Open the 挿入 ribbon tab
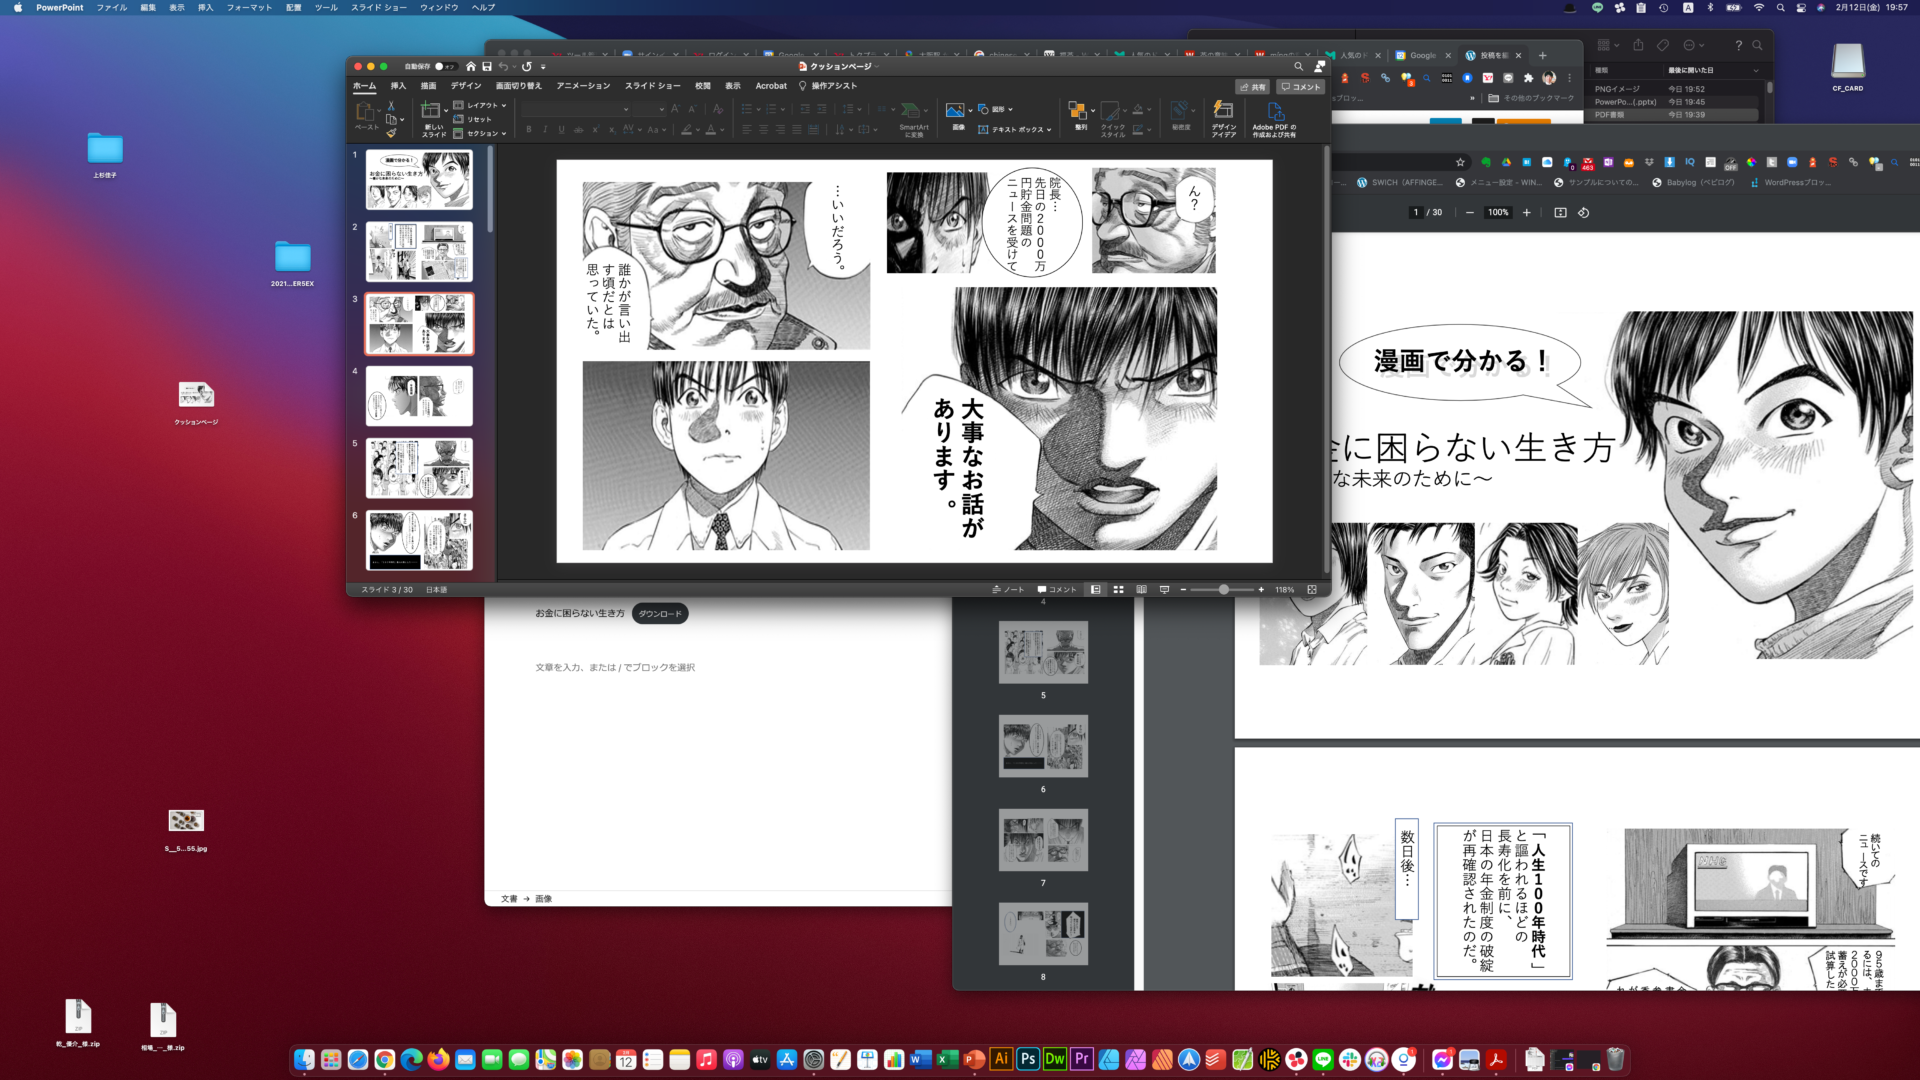The width and height of the screenshot is (1920, 1080). click(x=398, y=86)
